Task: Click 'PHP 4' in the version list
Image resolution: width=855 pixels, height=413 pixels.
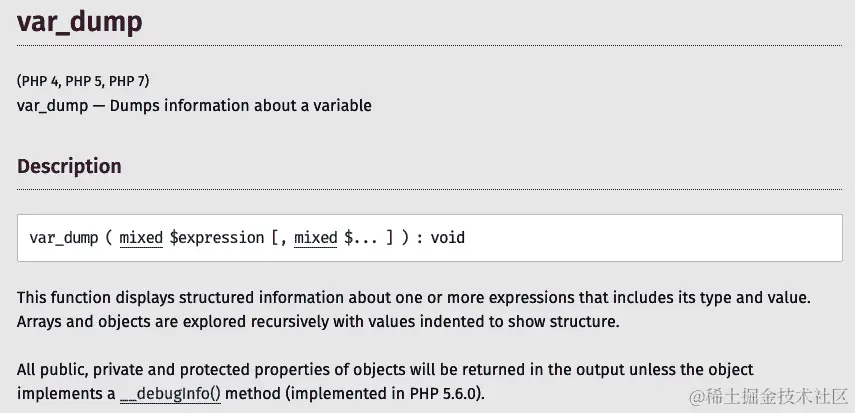Action: point(40,81)
